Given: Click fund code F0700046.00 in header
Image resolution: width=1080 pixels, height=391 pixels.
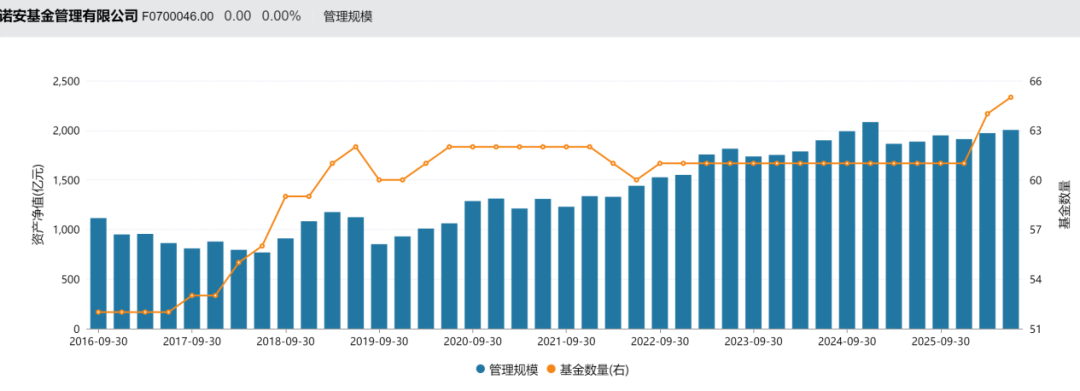Looking at the screenshot, I should (x=178, y=17).
